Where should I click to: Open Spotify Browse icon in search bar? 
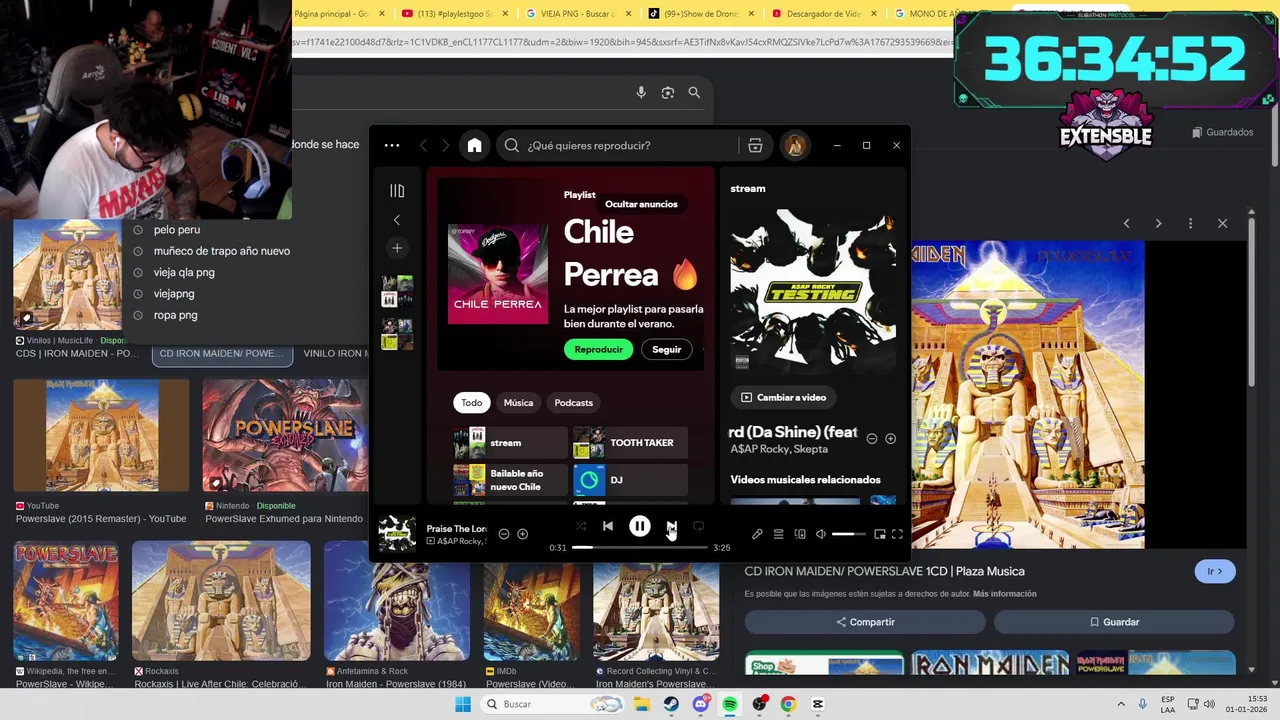tap(755, 145)
